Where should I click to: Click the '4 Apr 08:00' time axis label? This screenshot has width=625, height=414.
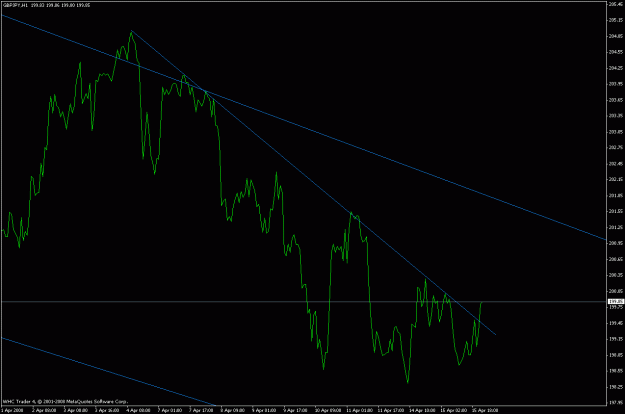(x=138, y=410)
